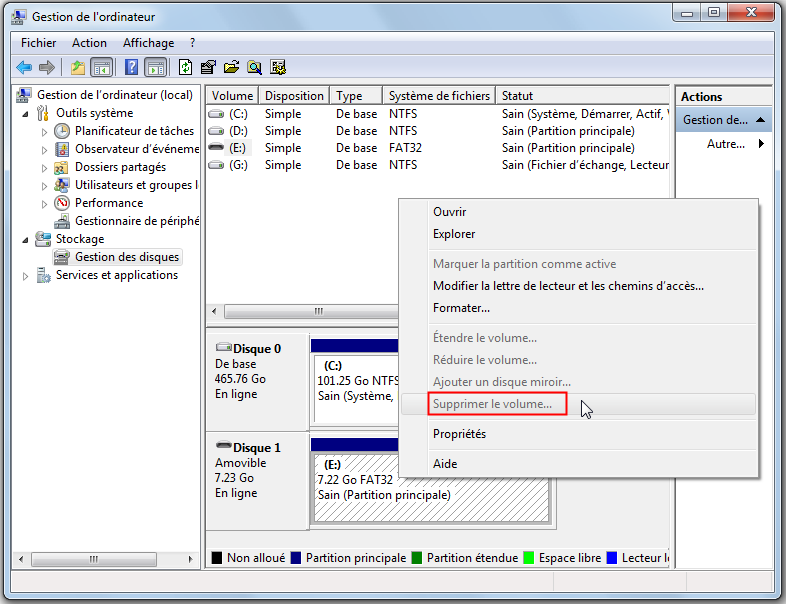Expand the Planificateur de tâches node
Screen dimensions: 786x604
pos(45,132)
